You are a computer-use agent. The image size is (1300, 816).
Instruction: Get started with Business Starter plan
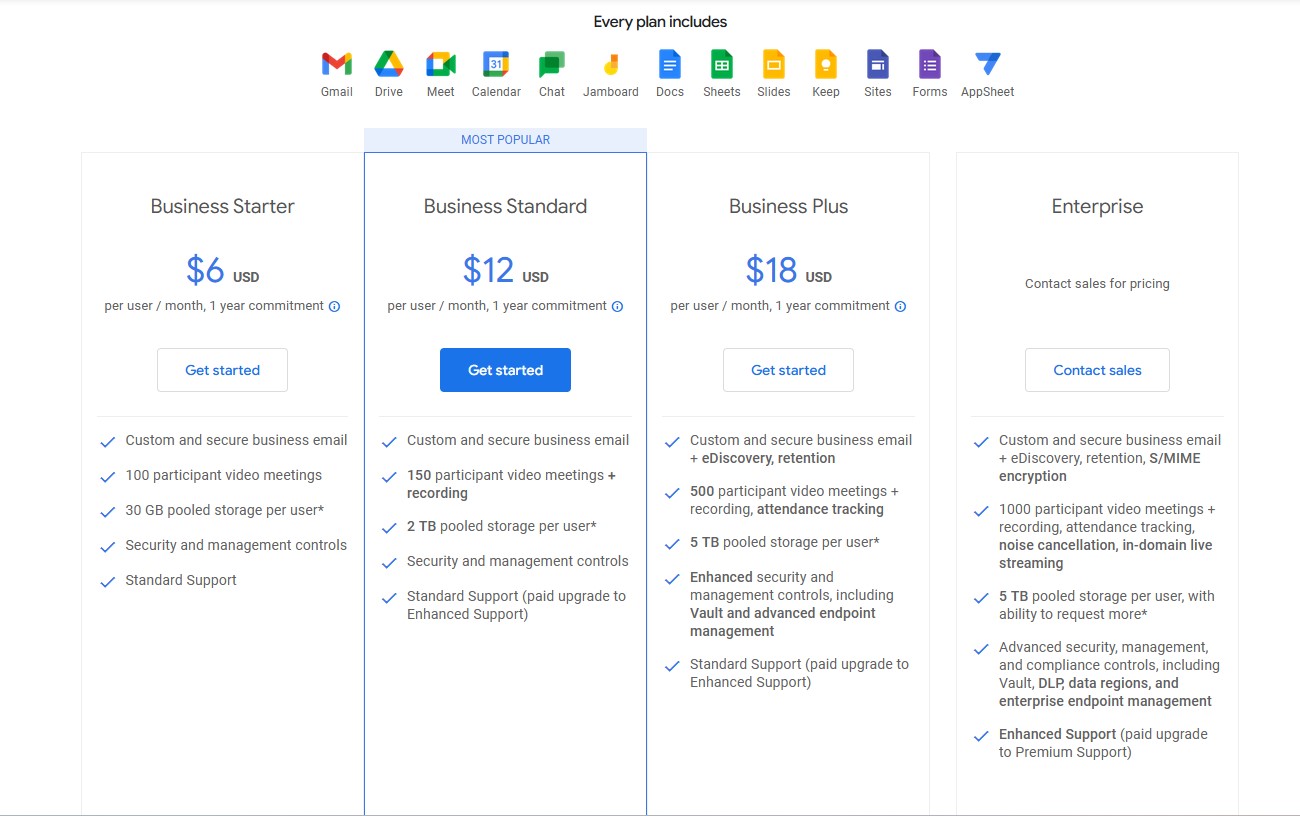point(222,370)
